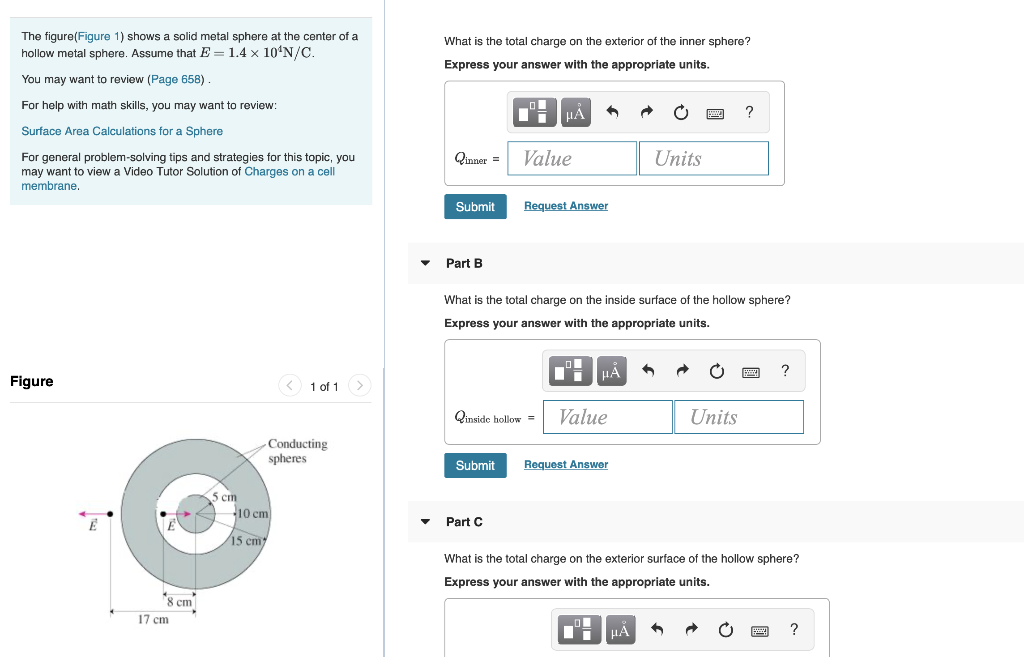Image resolution: width=1024 pixels, height=657 pixels.
Task: Click the next figure arrow
Action: tap(359, 385)
